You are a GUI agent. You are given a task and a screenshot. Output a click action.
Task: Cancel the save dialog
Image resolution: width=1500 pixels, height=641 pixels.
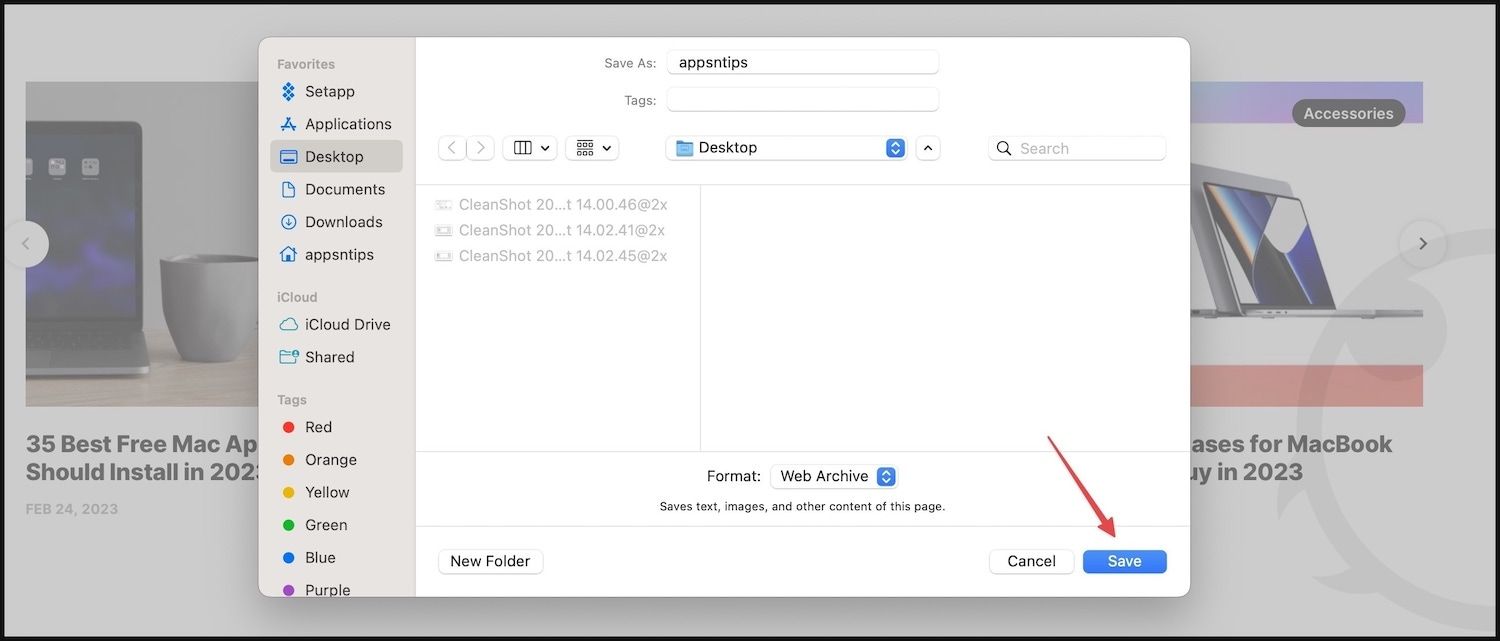[x=1031, y=561]
